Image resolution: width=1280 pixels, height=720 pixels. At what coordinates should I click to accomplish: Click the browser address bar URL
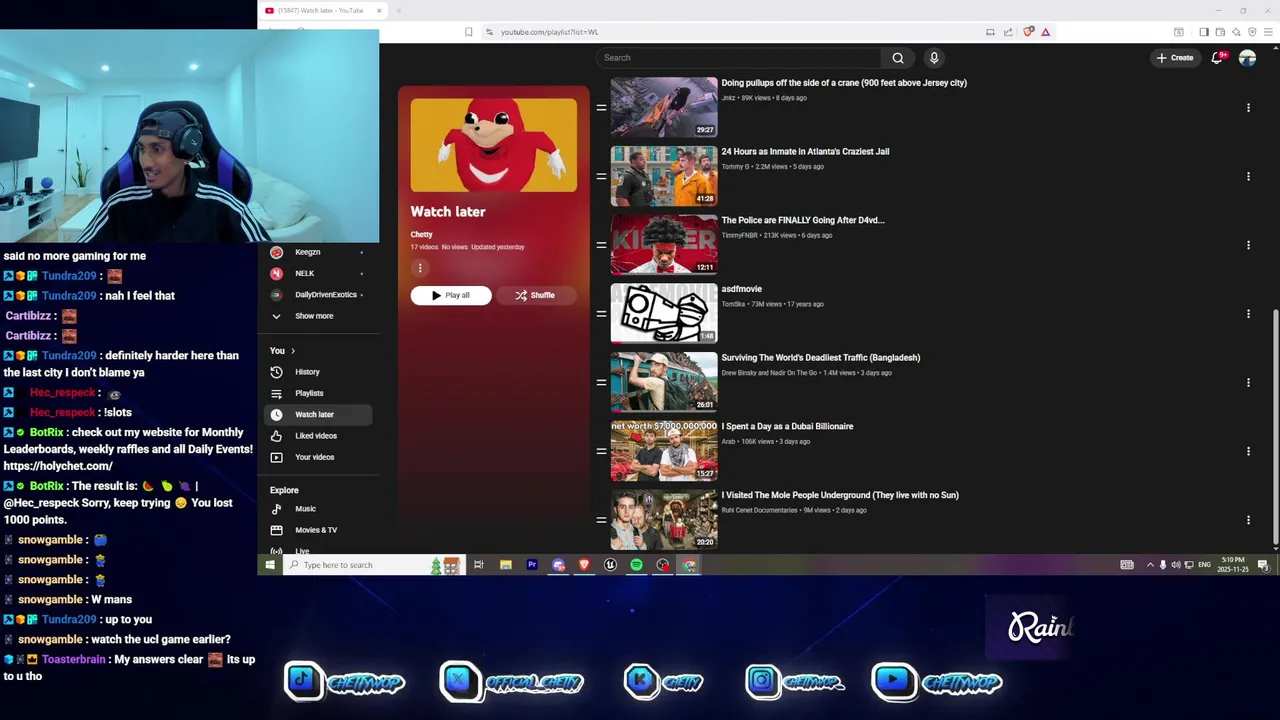tap(549, 32)
